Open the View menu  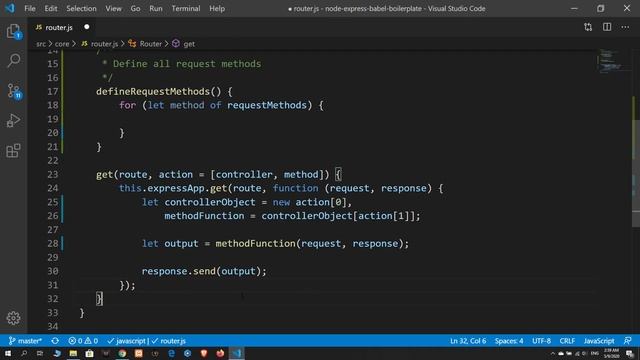click(113, 8)
